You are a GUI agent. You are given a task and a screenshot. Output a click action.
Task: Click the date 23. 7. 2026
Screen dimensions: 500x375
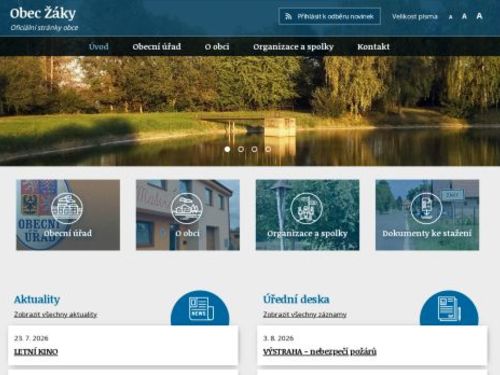31,338
